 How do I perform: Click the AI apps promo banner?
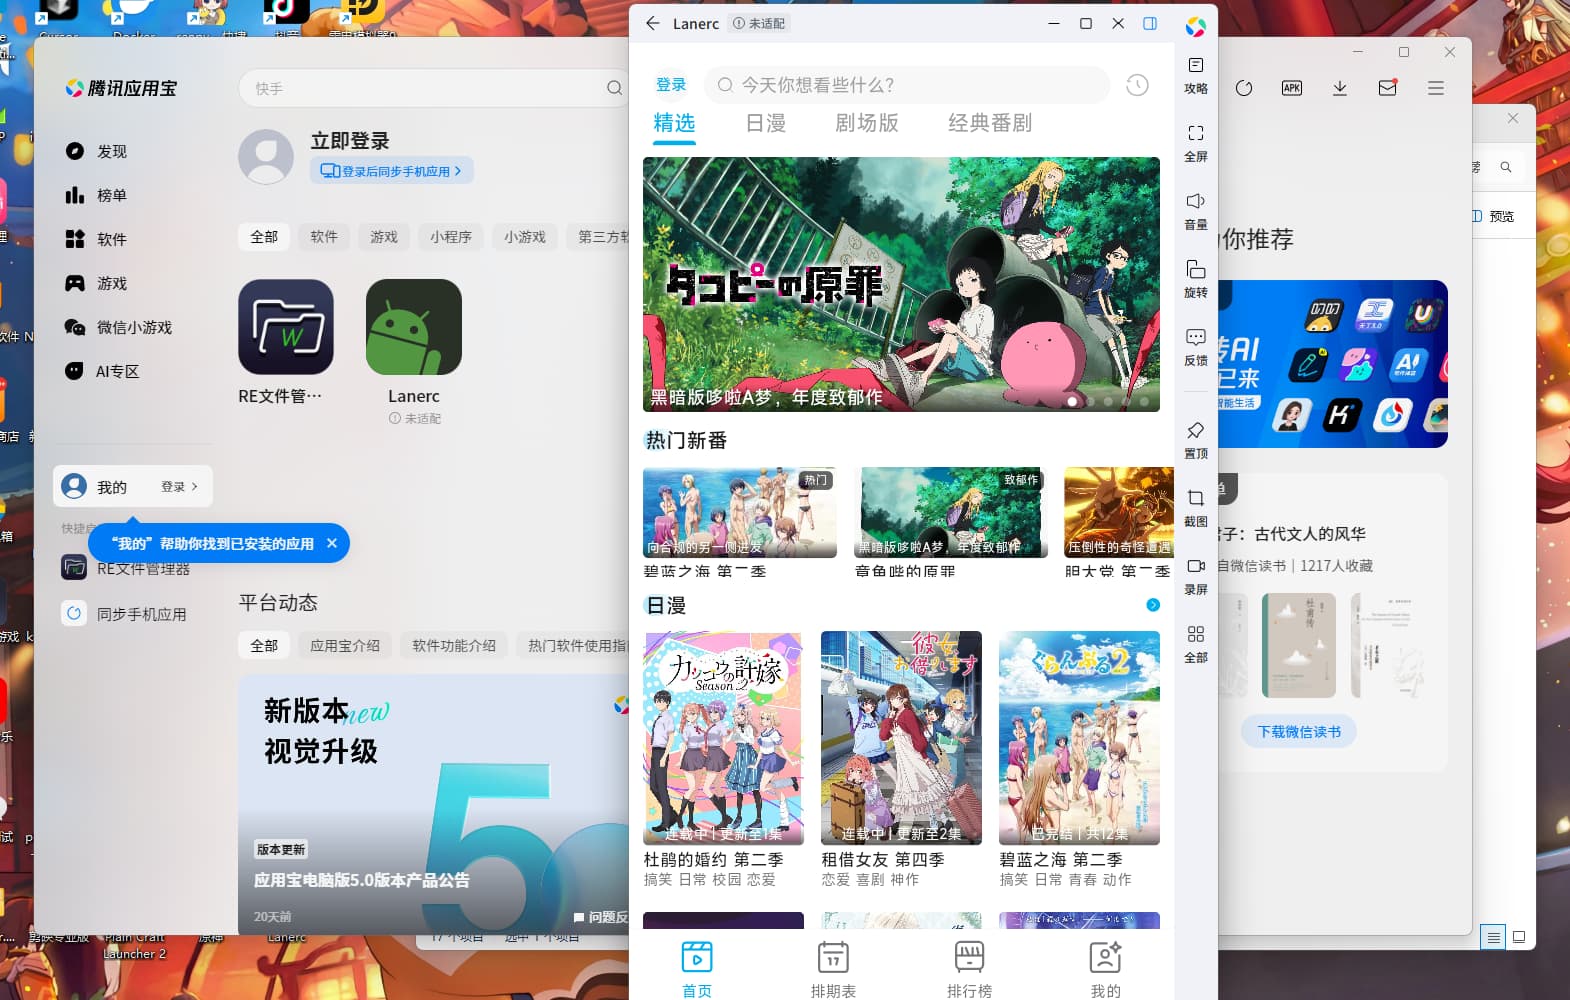tap(1332, 364)
